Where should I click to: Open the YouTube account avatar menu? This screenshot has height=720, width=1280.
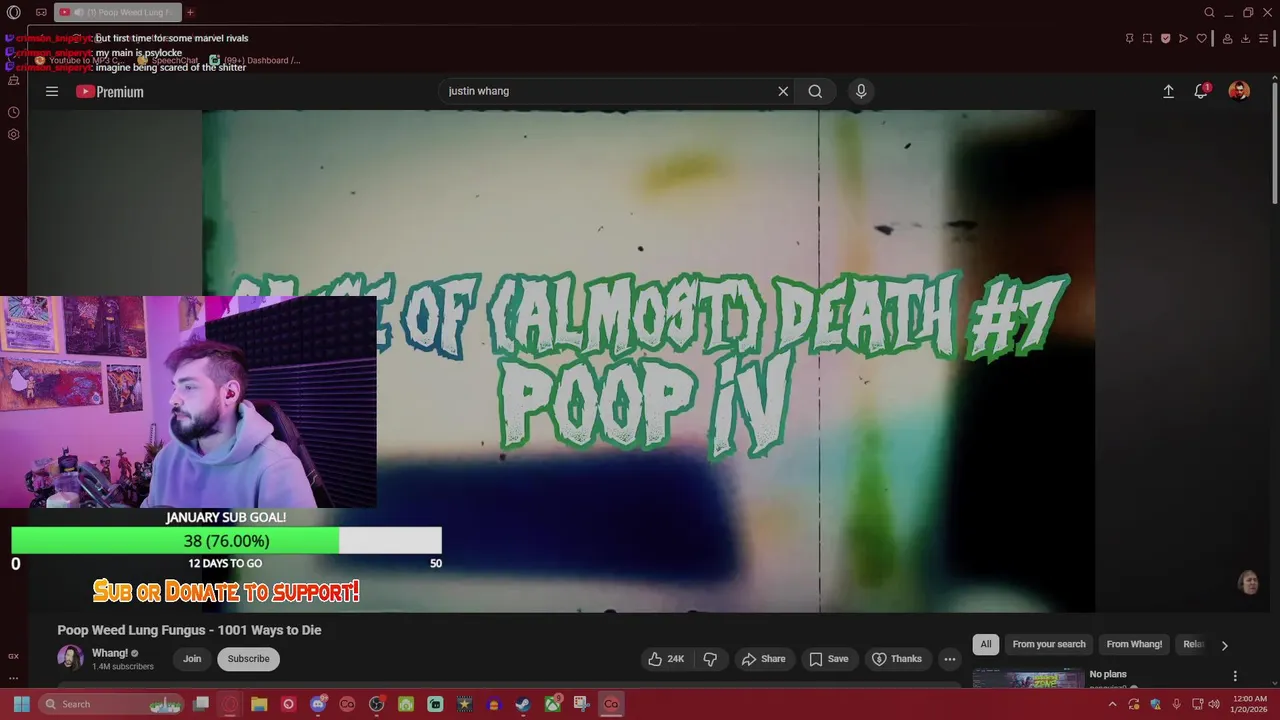[1239, 91]
